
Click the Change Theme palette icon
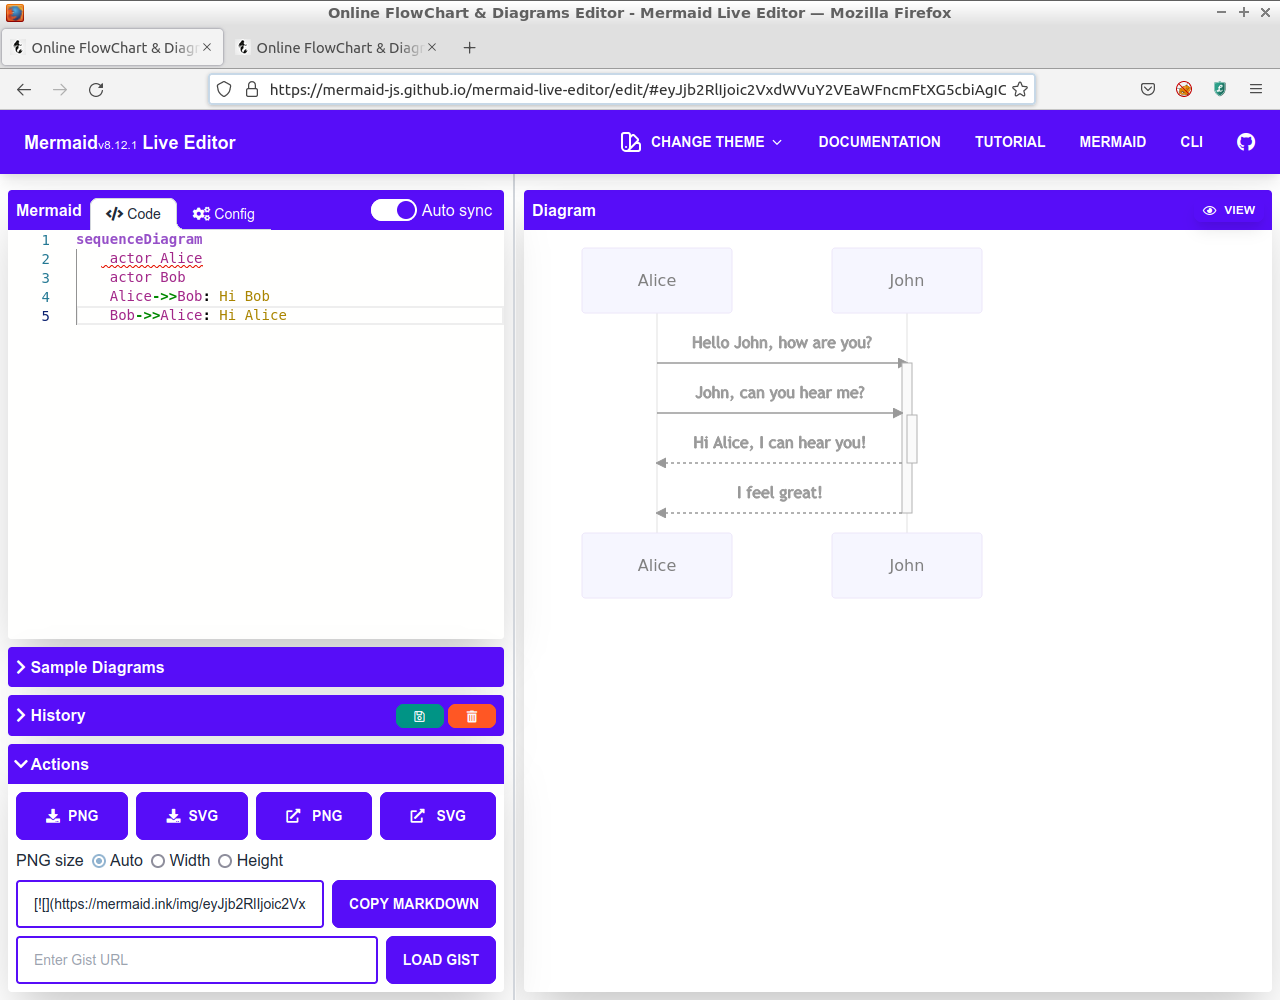pos(630,142)
